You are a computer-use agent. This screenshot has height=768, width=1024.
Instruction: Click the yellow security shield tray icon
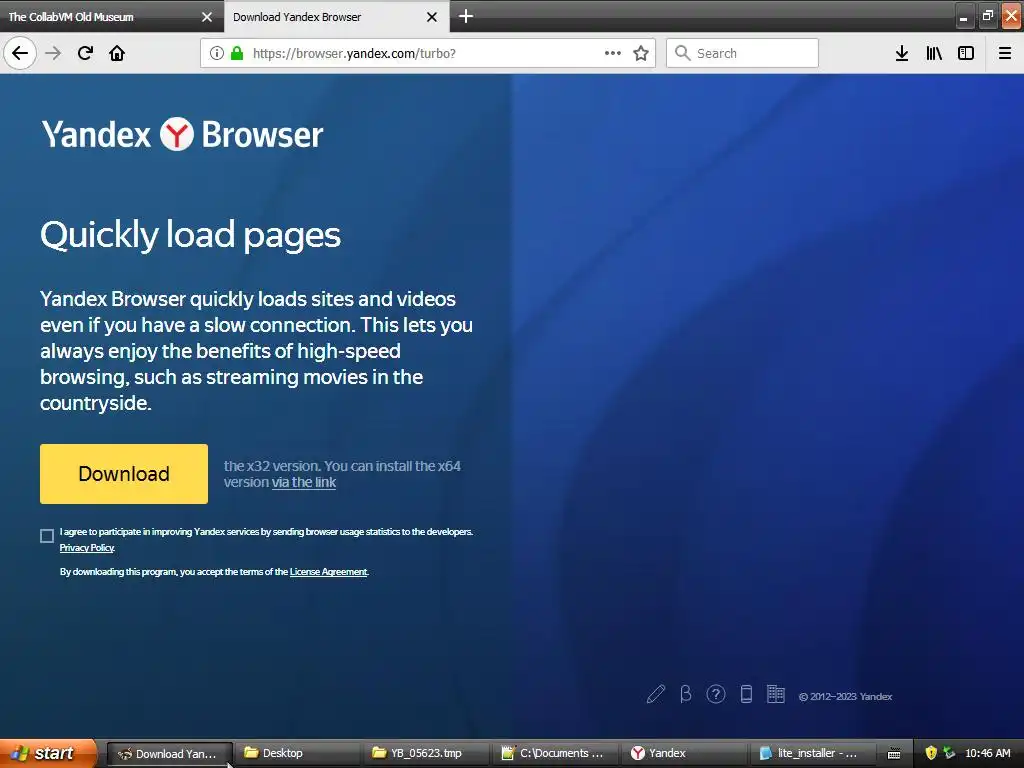(x=931, y=753)
